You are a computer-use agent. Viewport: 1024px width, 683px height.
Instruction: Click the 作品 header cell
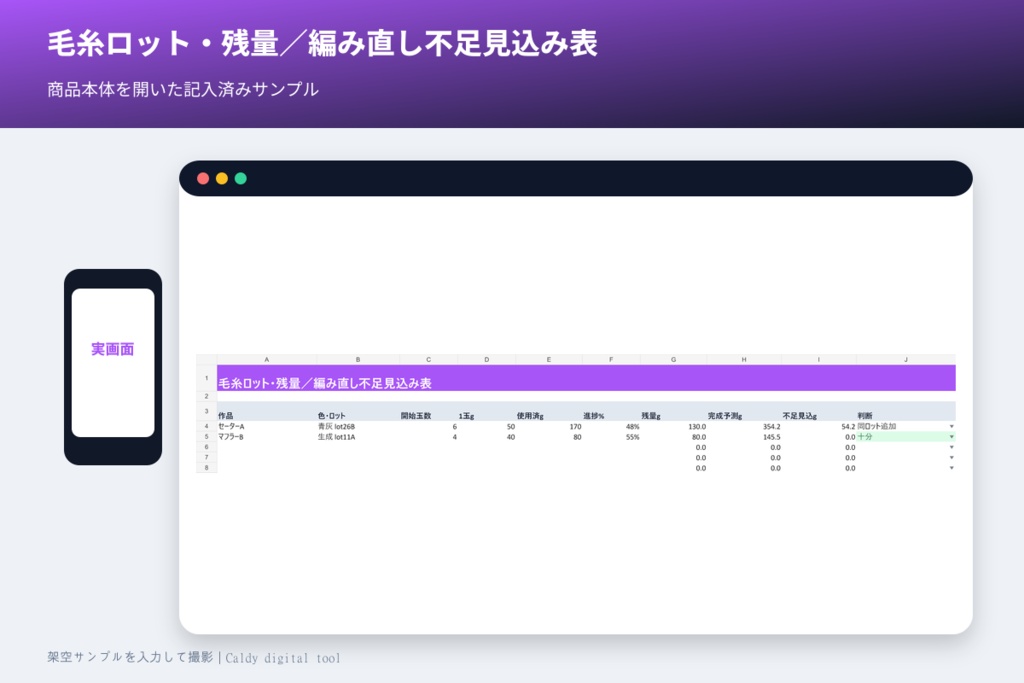pos(266,411)
